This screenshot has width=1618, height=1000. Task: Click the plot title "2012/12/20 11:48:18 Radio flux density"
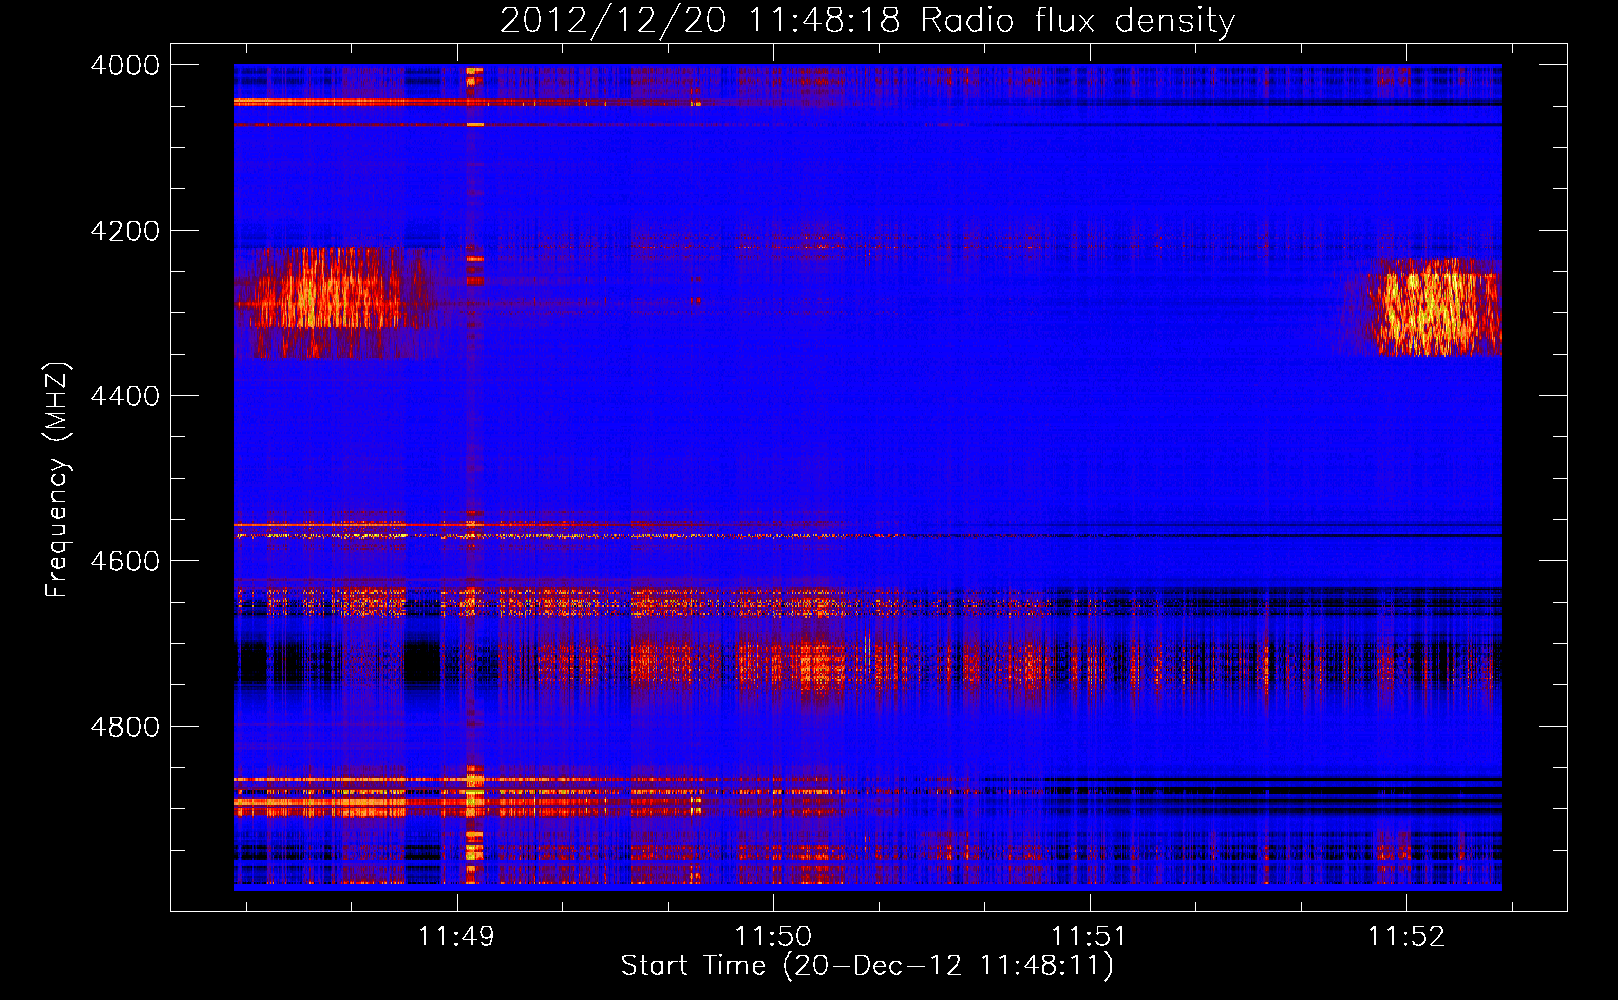tap(867, 20)
